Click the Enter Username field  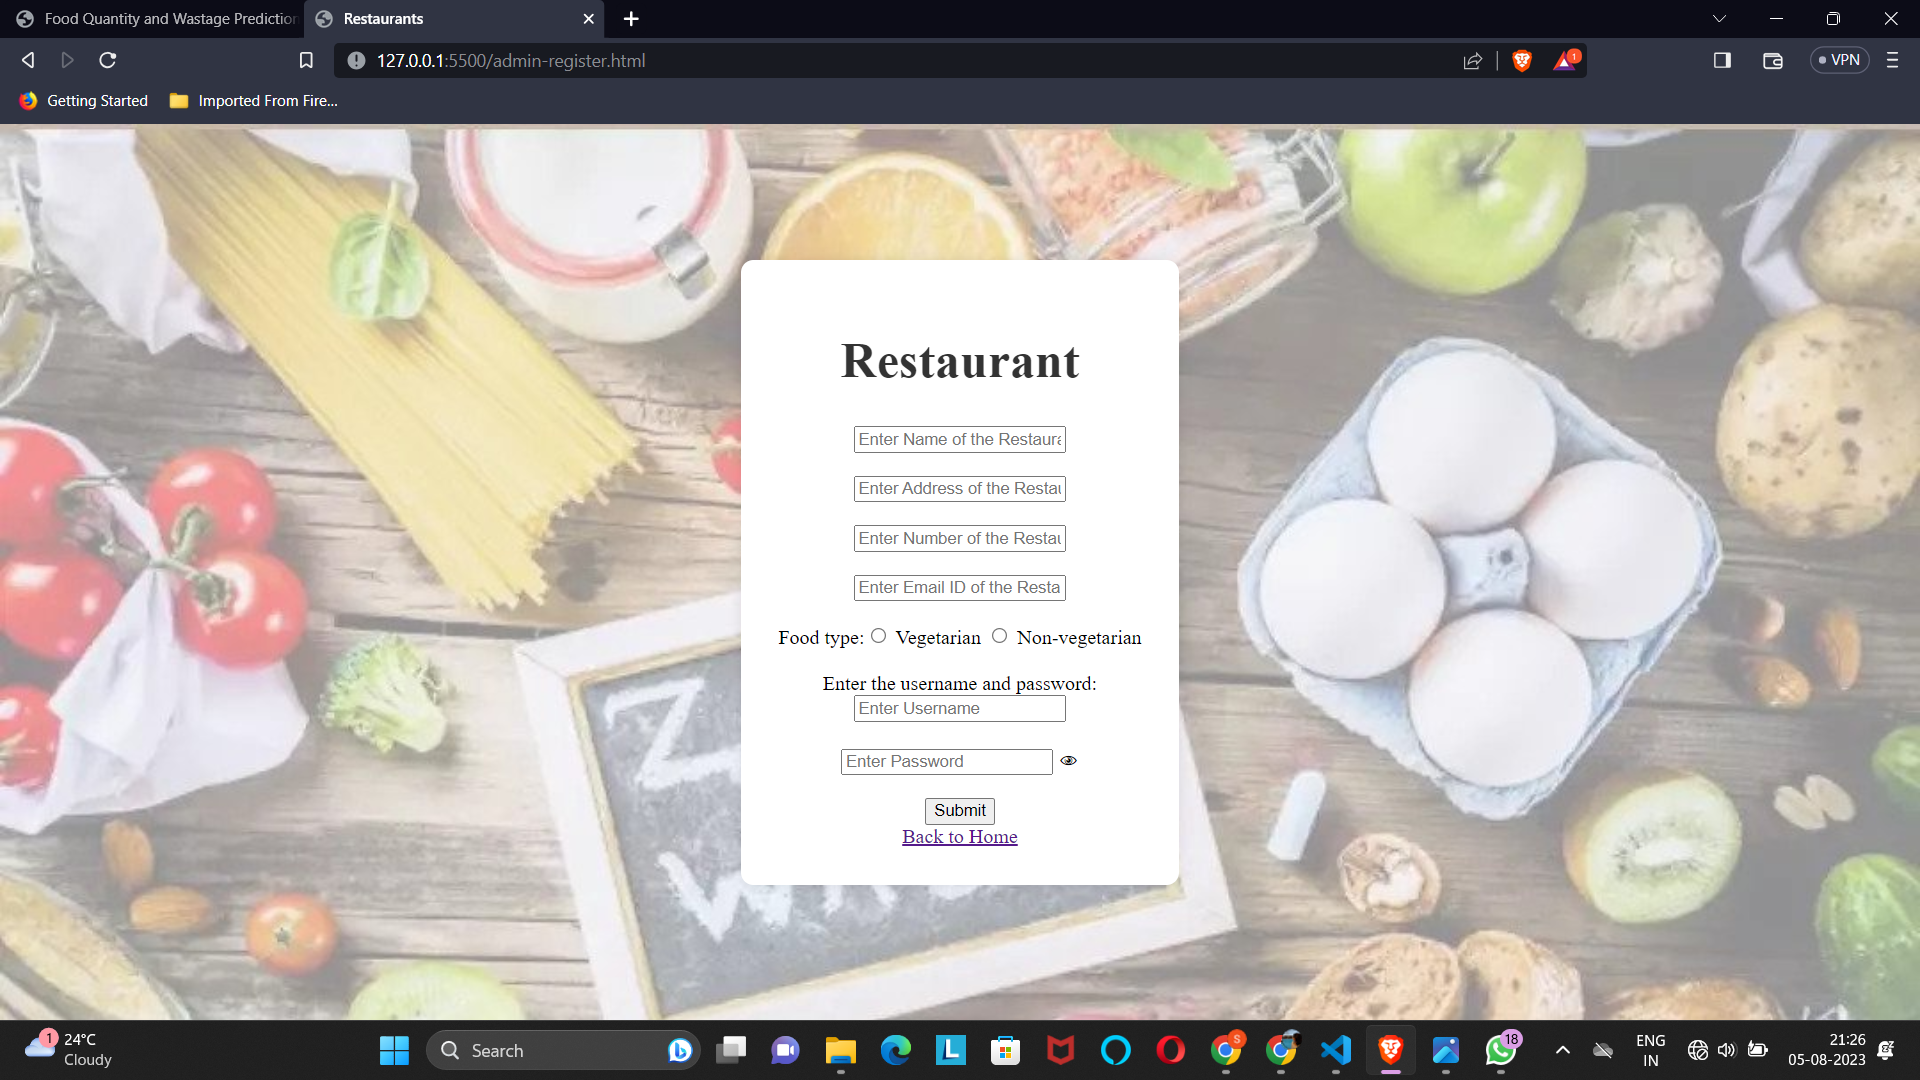point(959,709)
